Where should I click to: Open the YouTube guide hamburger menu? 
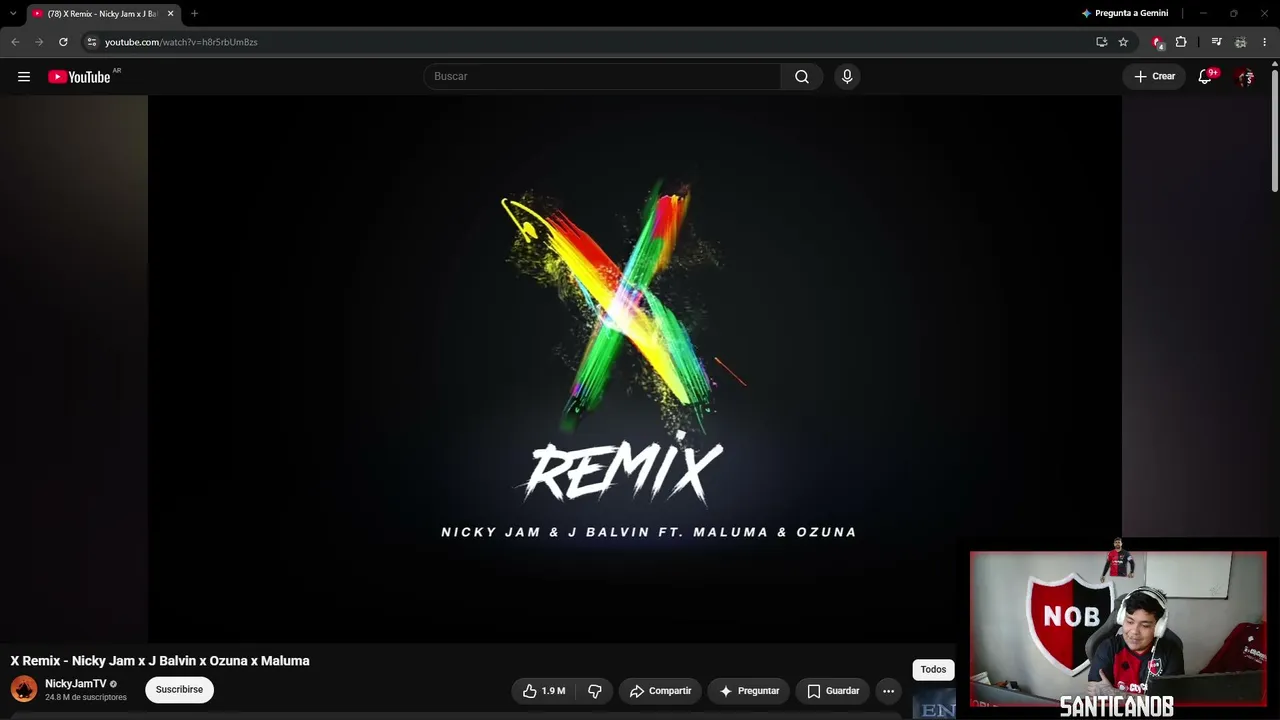click(24, 77)
